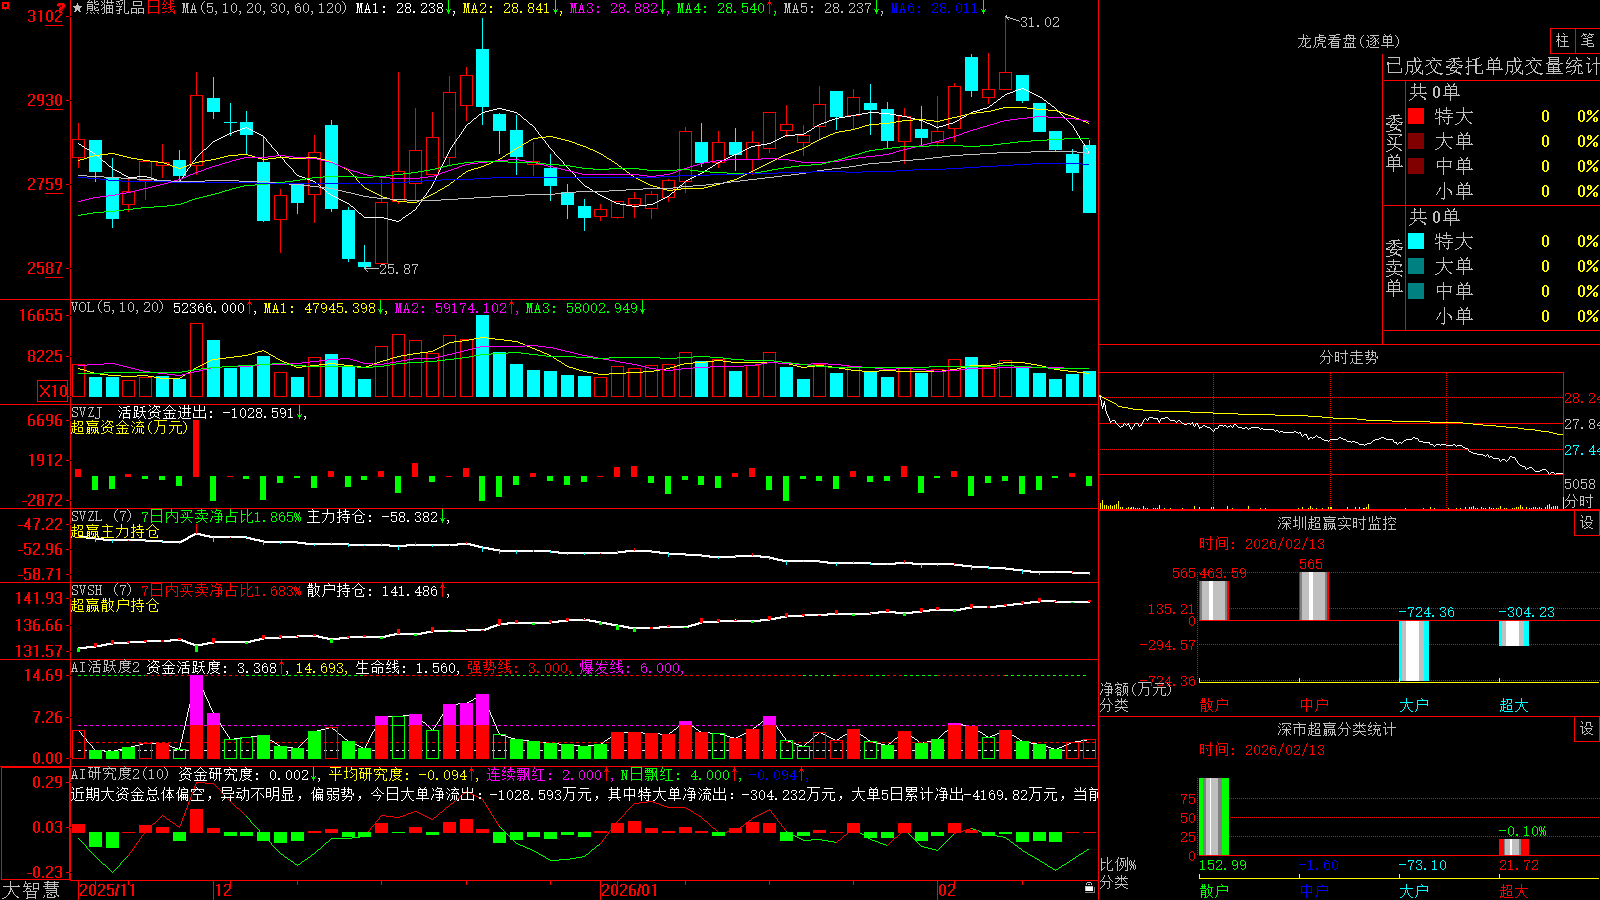1600x900 pixels.
Task: Open 设 settings for 深市超赢分类统计
Action: pyautogui.click(x=1587, y=729)
